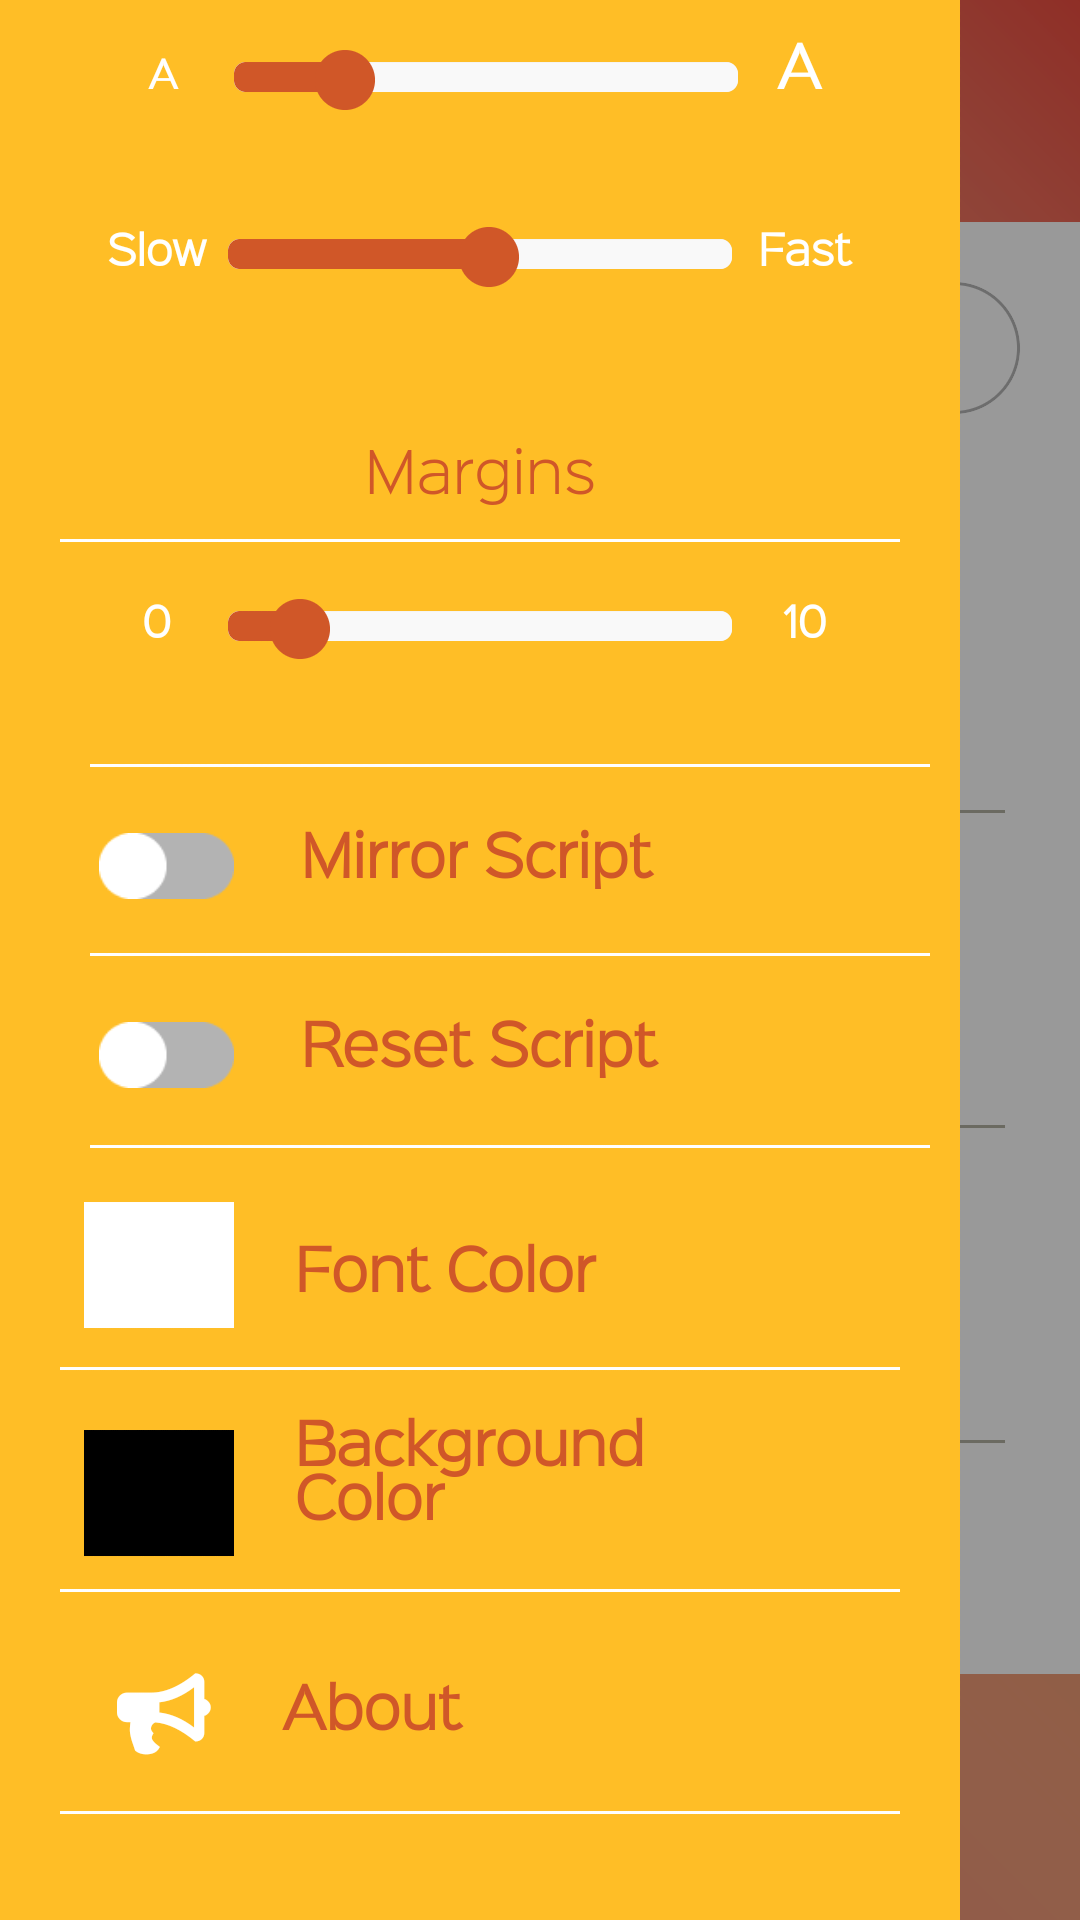
Task: Click the margins slider handle
Action: [x=300, y=628]
